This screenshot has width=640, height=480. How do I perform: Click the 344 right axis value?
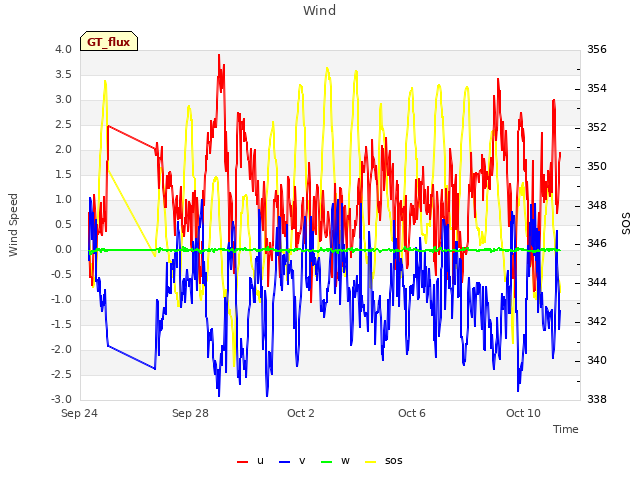tap(597, 282)
